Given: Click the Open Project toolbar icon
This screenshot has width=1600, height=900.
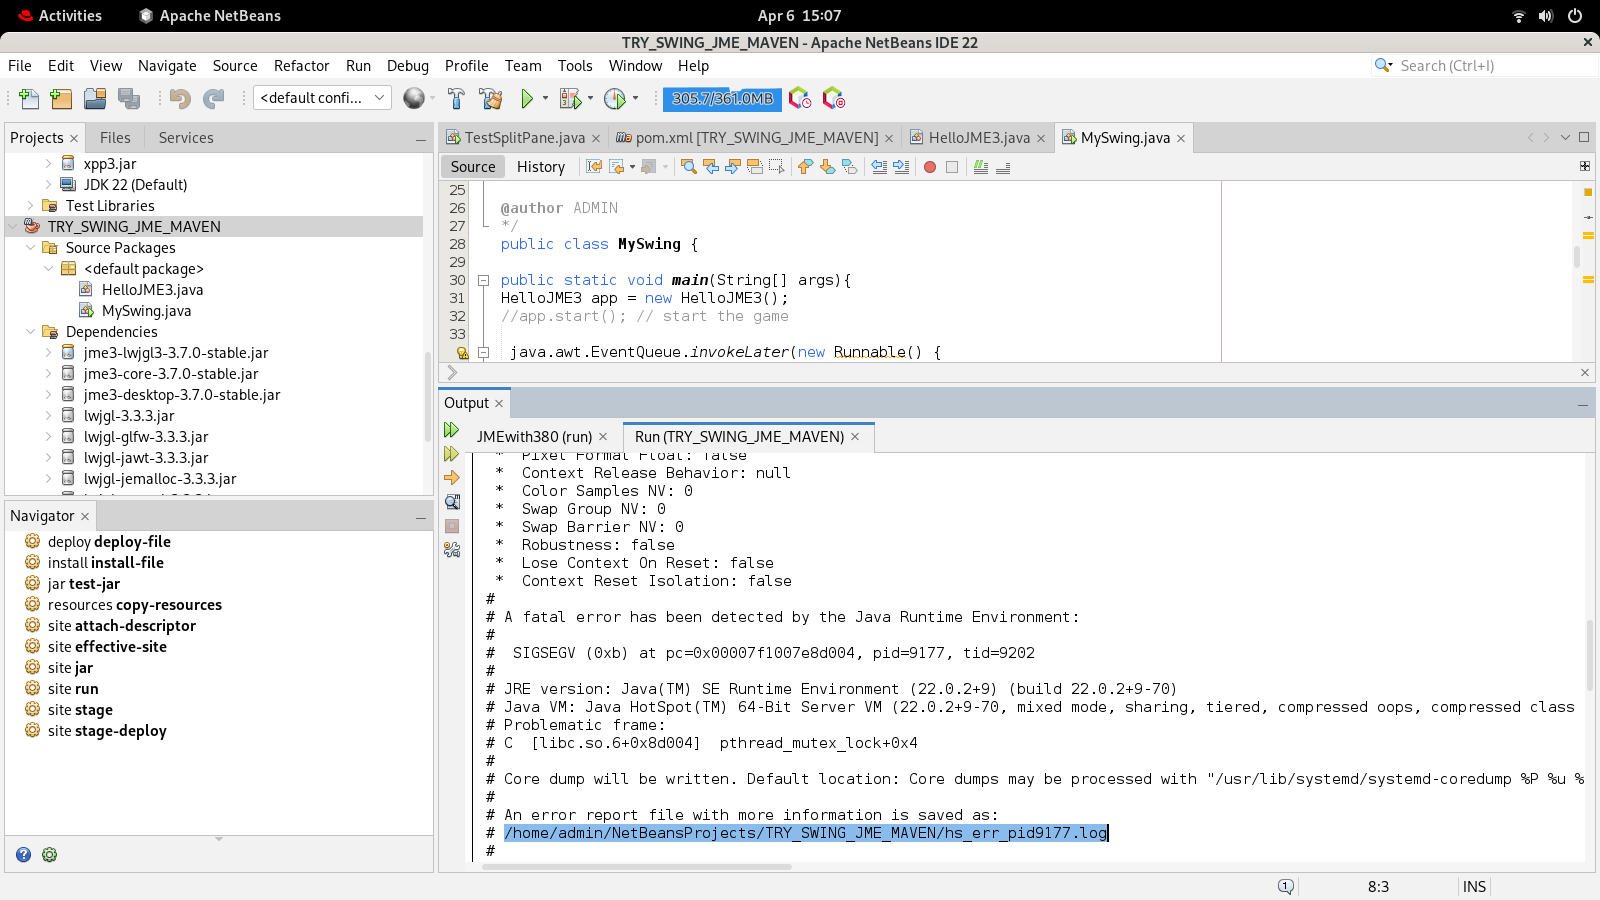Looking at the screenshot, I should tap(95, 98).
